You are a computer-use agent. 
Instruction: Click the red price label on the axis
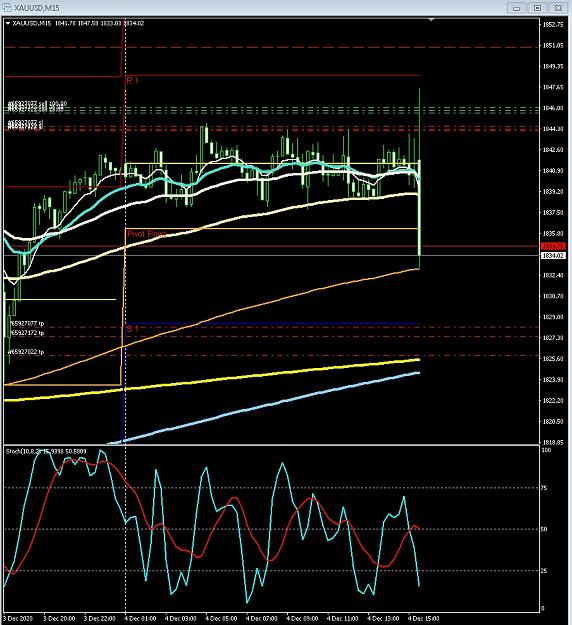pos(553,246)
